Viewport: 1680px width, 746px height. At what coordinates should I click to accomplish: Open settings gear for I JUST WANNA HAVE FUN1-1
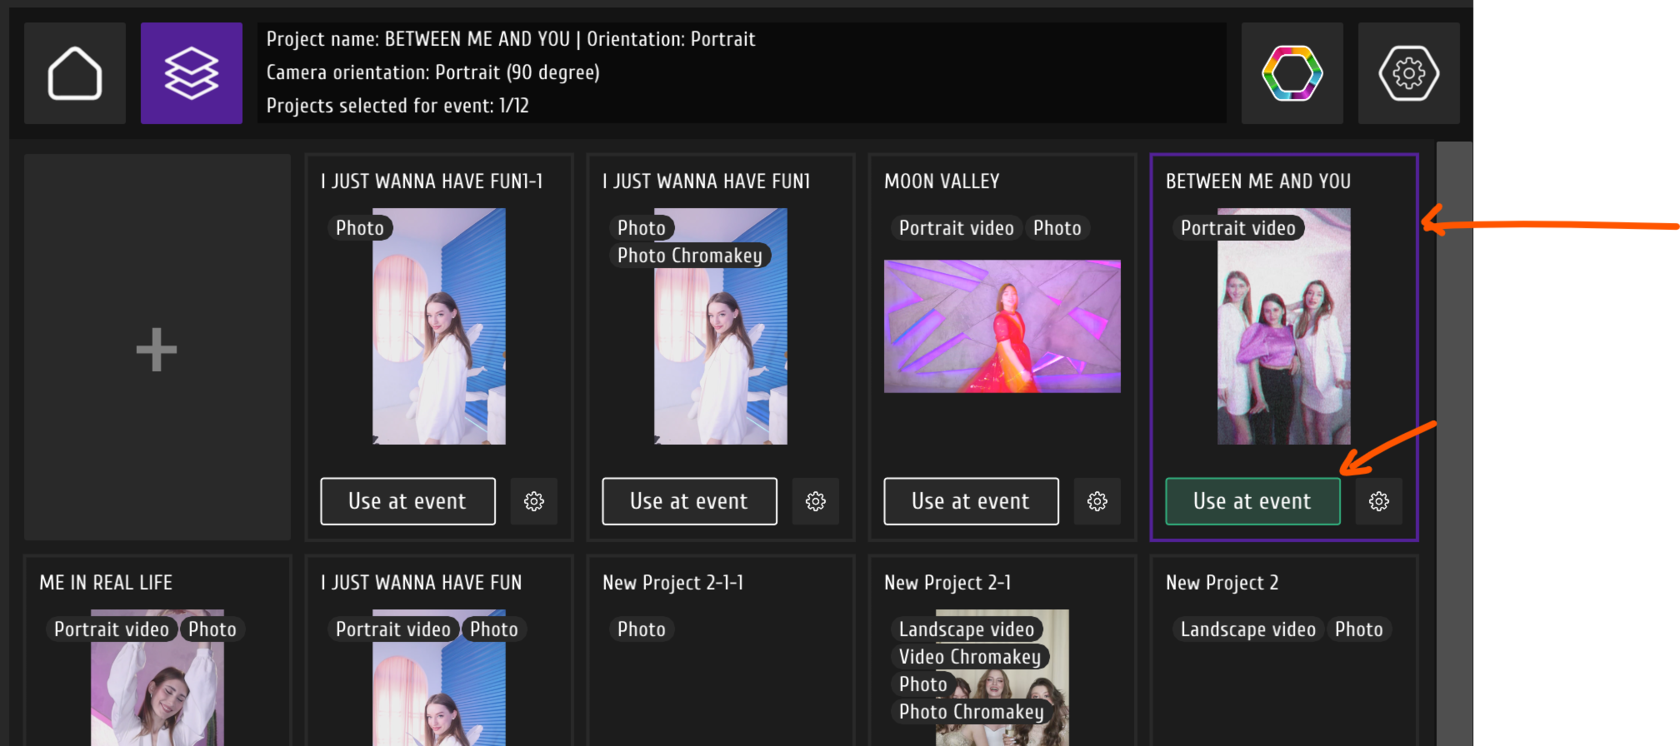click(534, 501)
